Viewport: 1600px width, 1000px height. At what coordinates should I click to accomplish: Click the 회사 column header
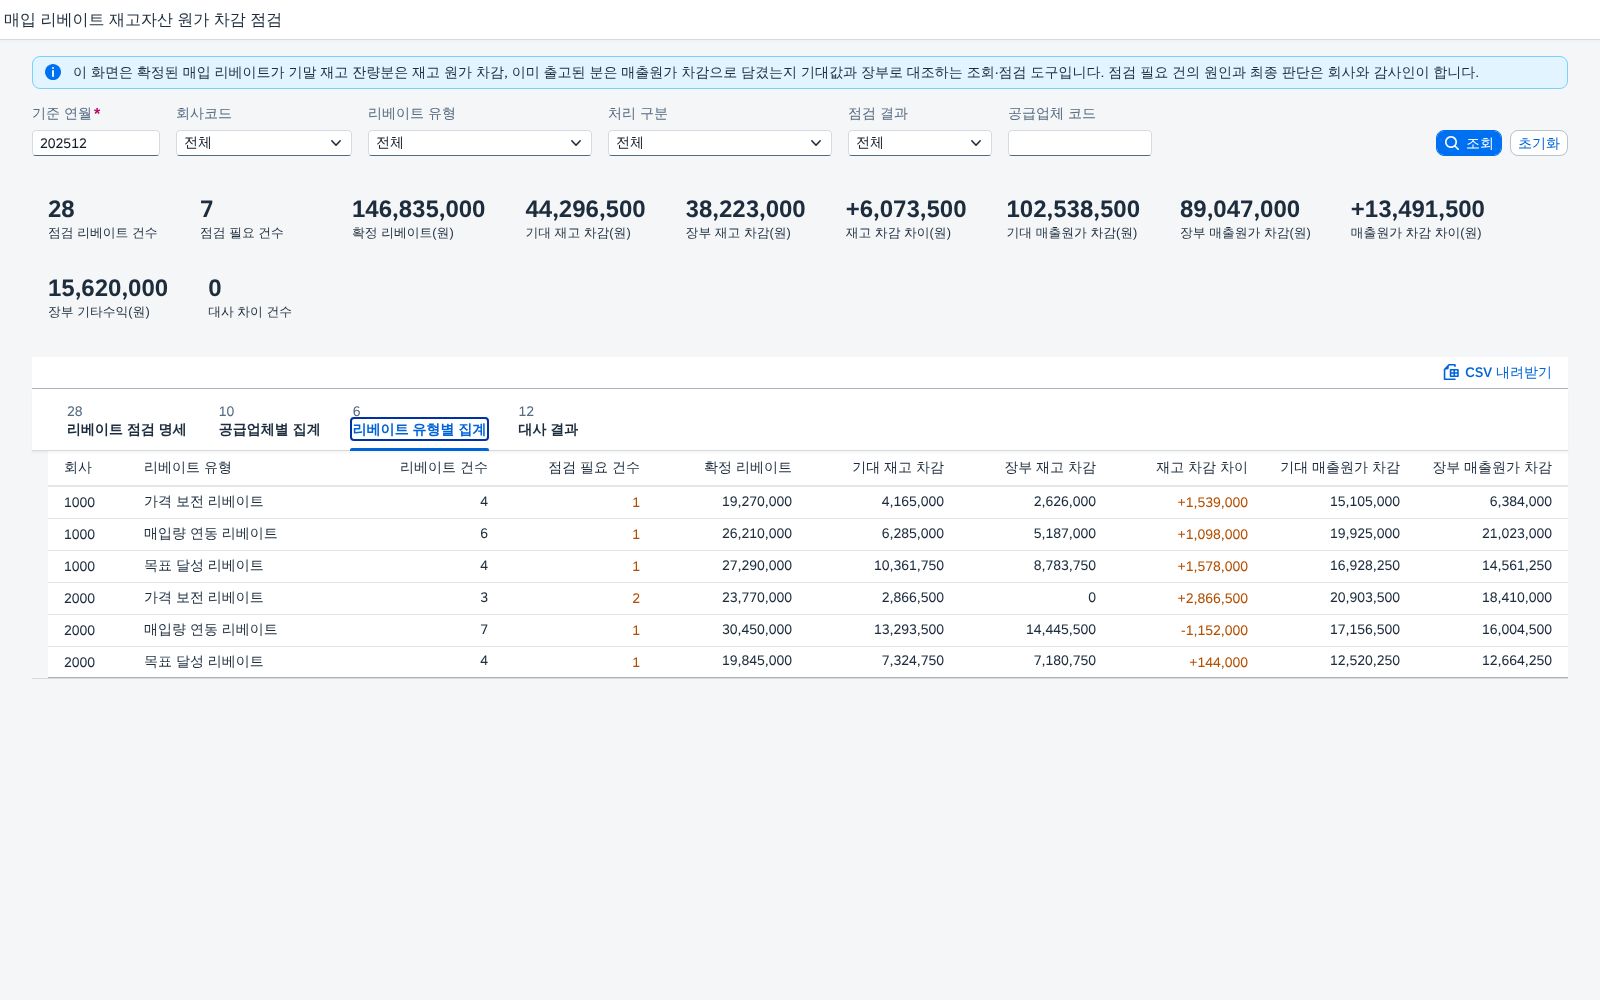point(78,467)
